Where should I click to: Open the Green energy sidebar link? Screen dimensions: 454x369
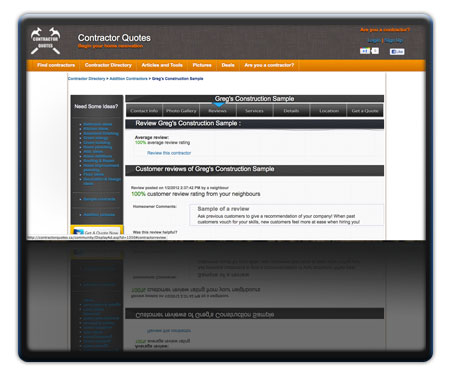[96, 138]
